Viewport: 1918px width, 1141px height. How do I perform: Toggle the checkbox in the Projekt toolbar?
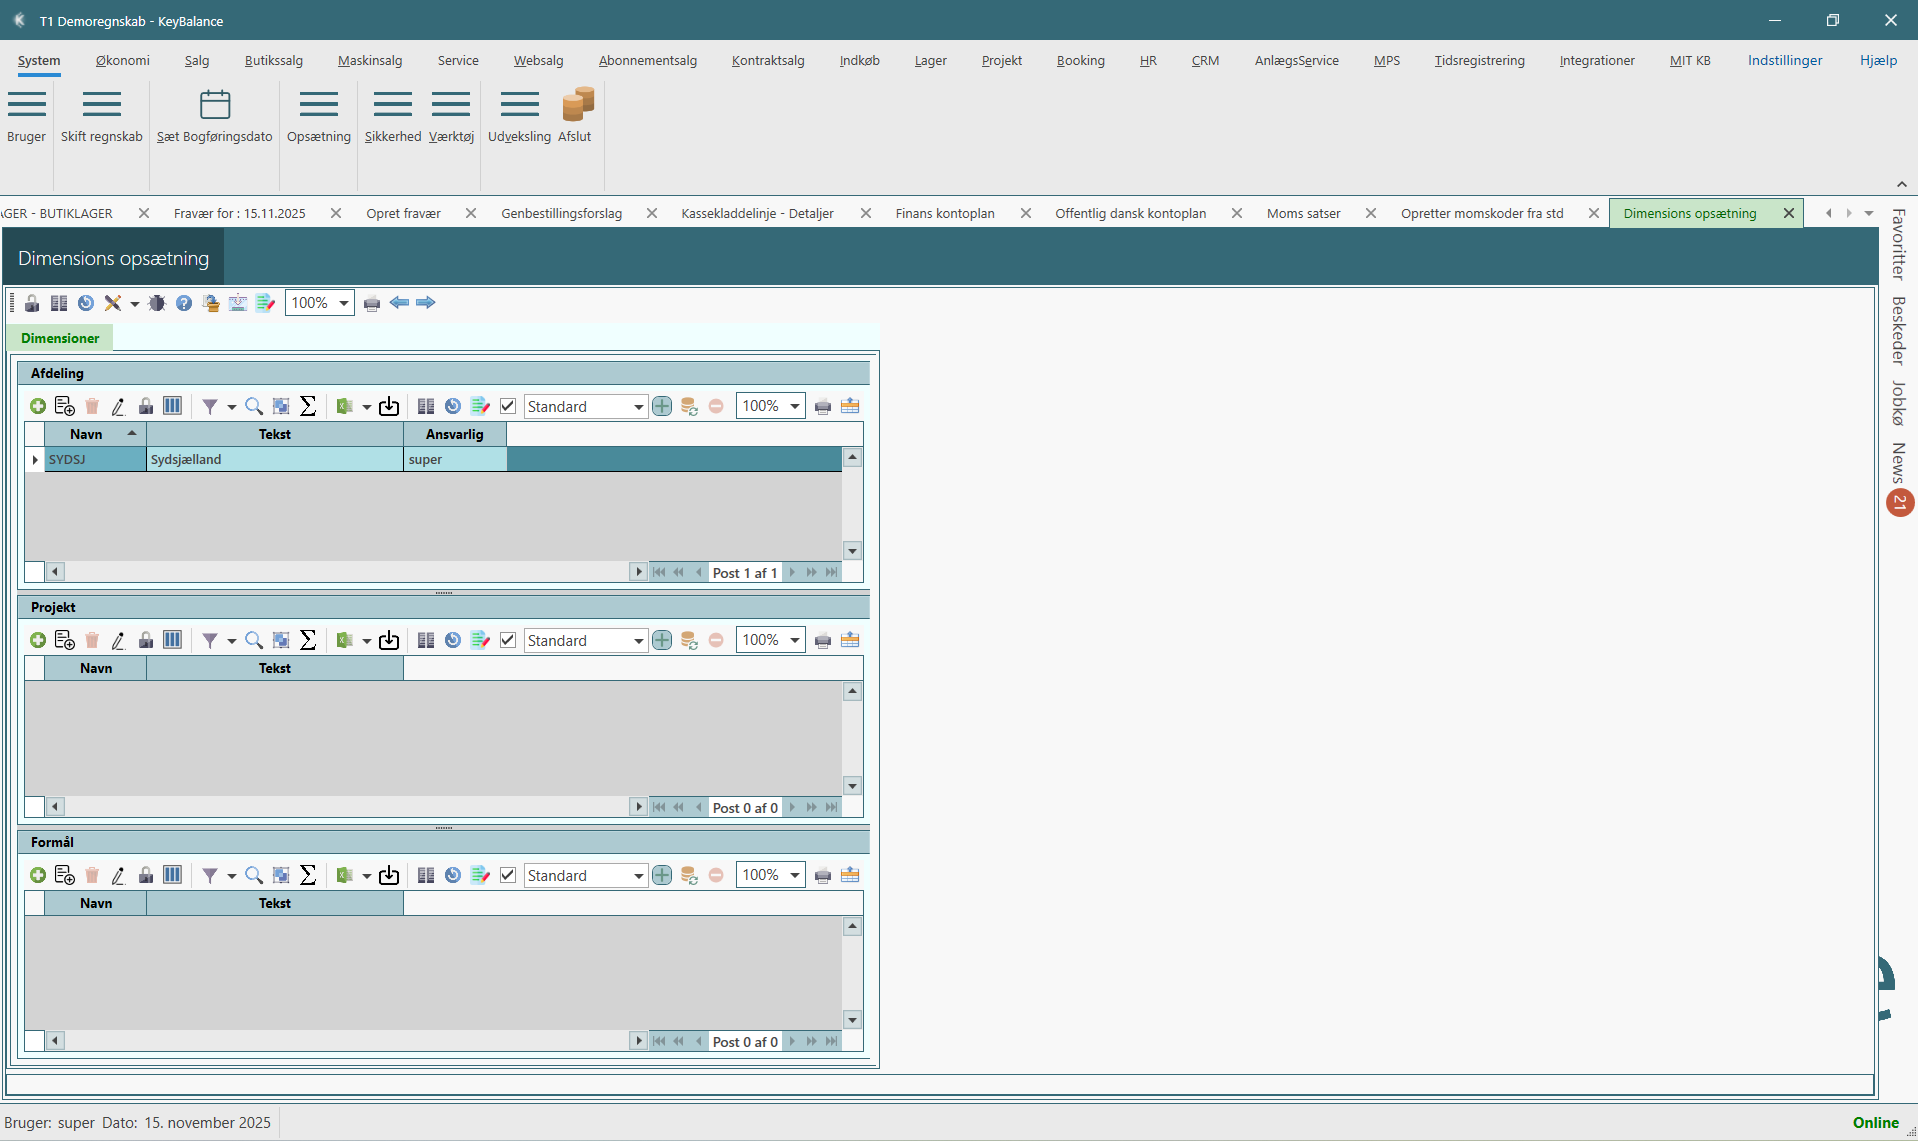(508, 640)
